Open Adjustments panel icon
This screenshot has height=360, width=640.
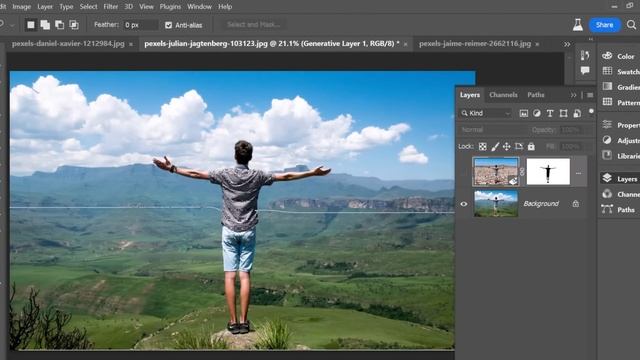coord(607,140)
